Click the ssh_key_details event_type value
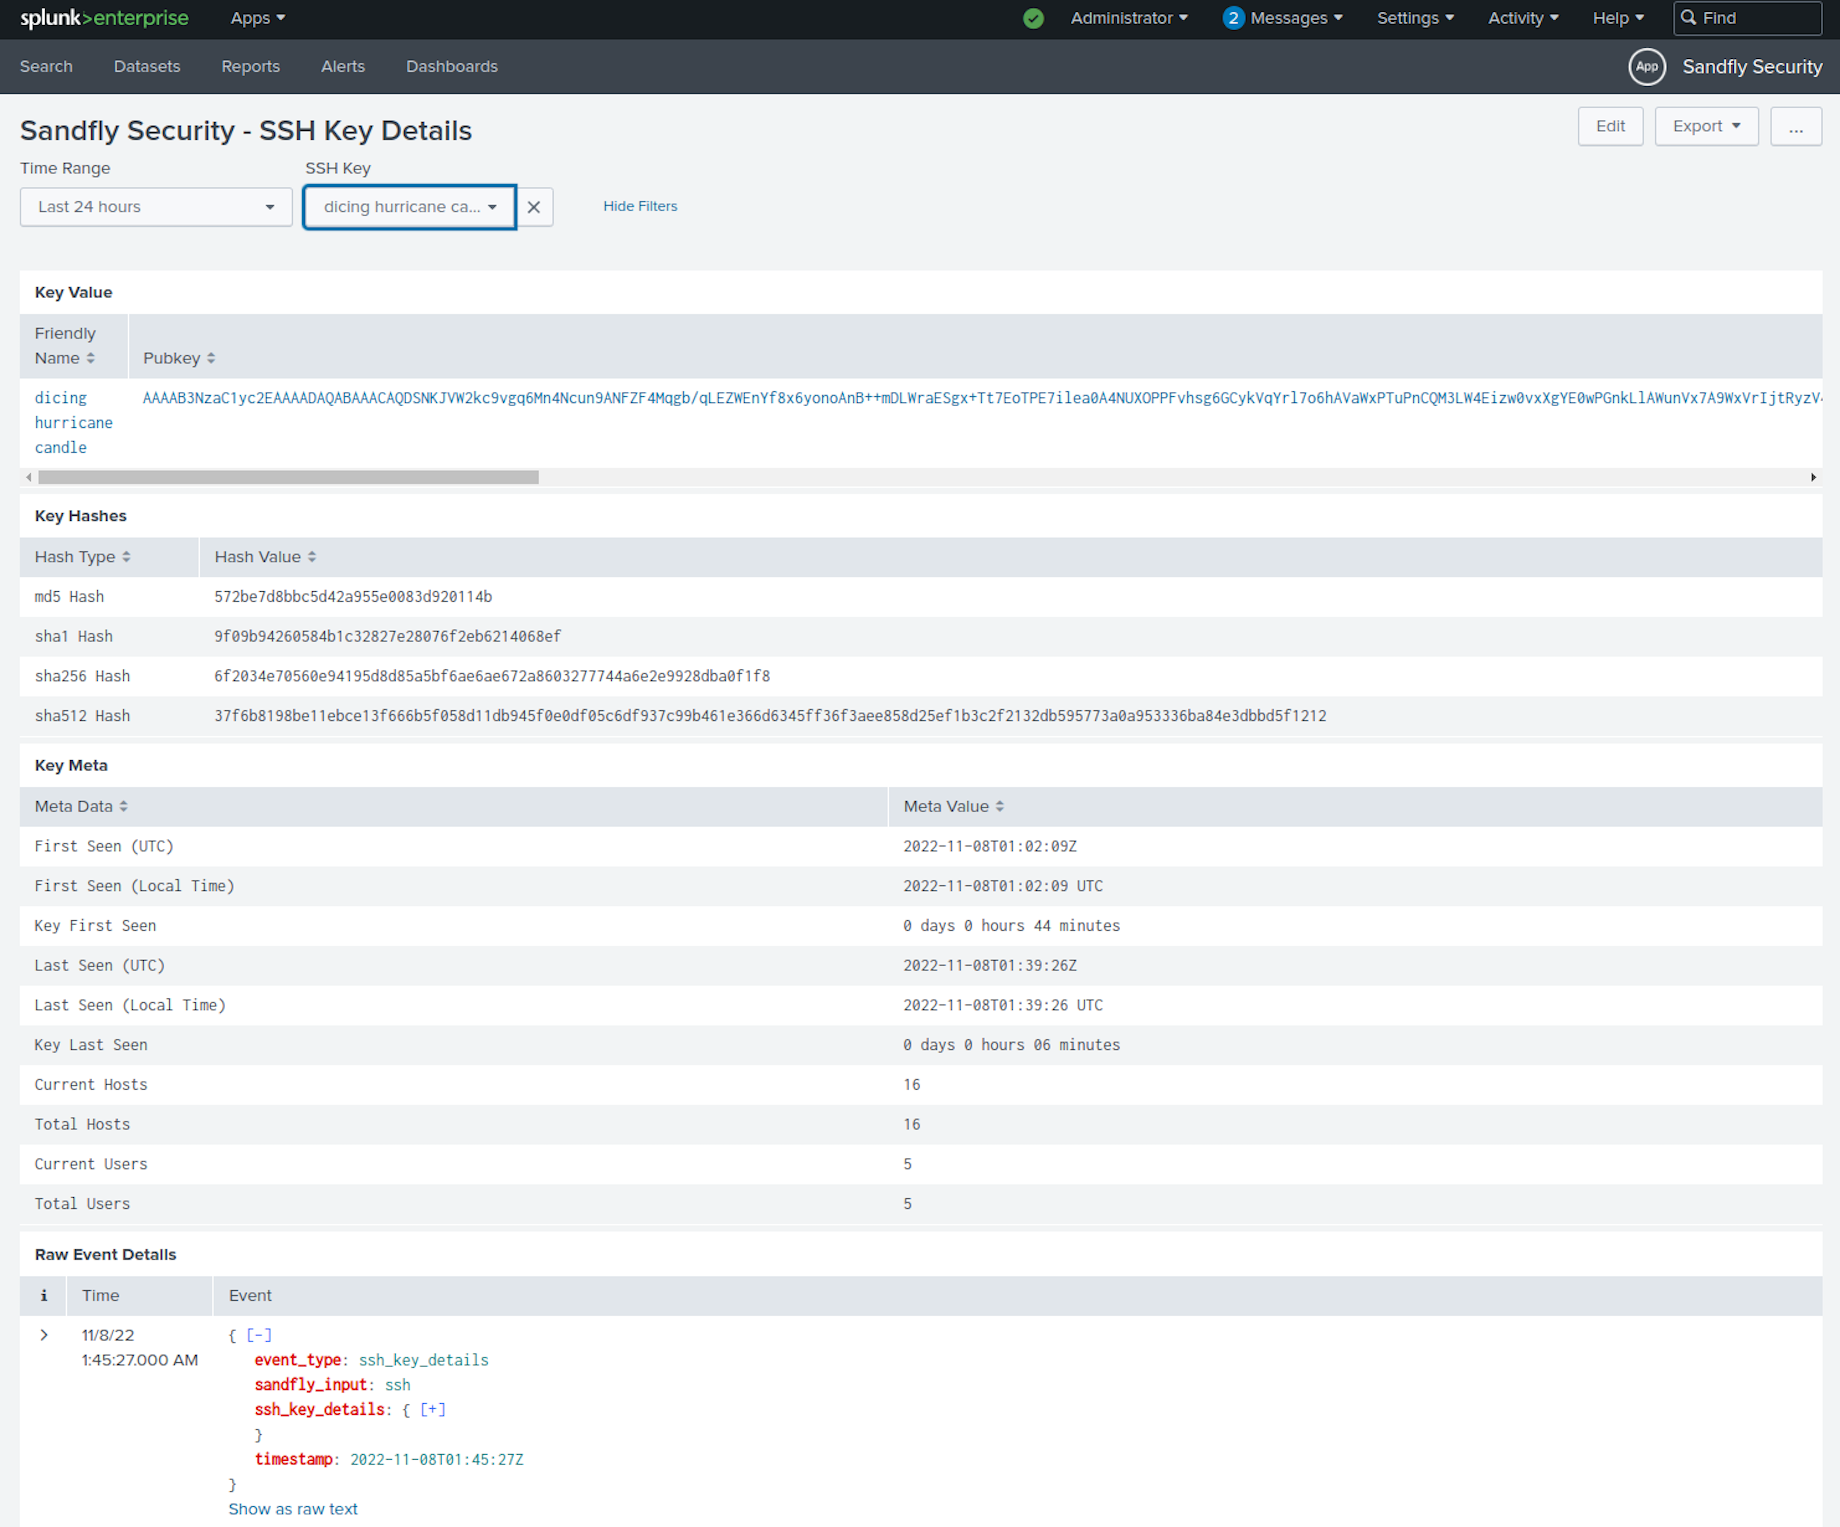Viewport: 1840px width, 1527px height. (x=424, y=1360)
